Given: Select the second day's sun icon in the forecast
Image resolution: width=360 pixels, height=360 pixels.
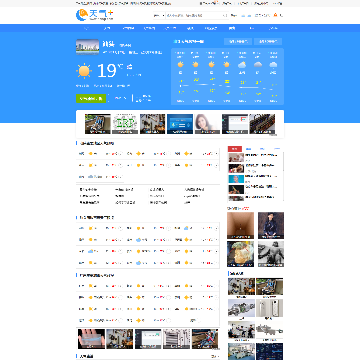Looking at the screenshot, I should coord(195,64).
